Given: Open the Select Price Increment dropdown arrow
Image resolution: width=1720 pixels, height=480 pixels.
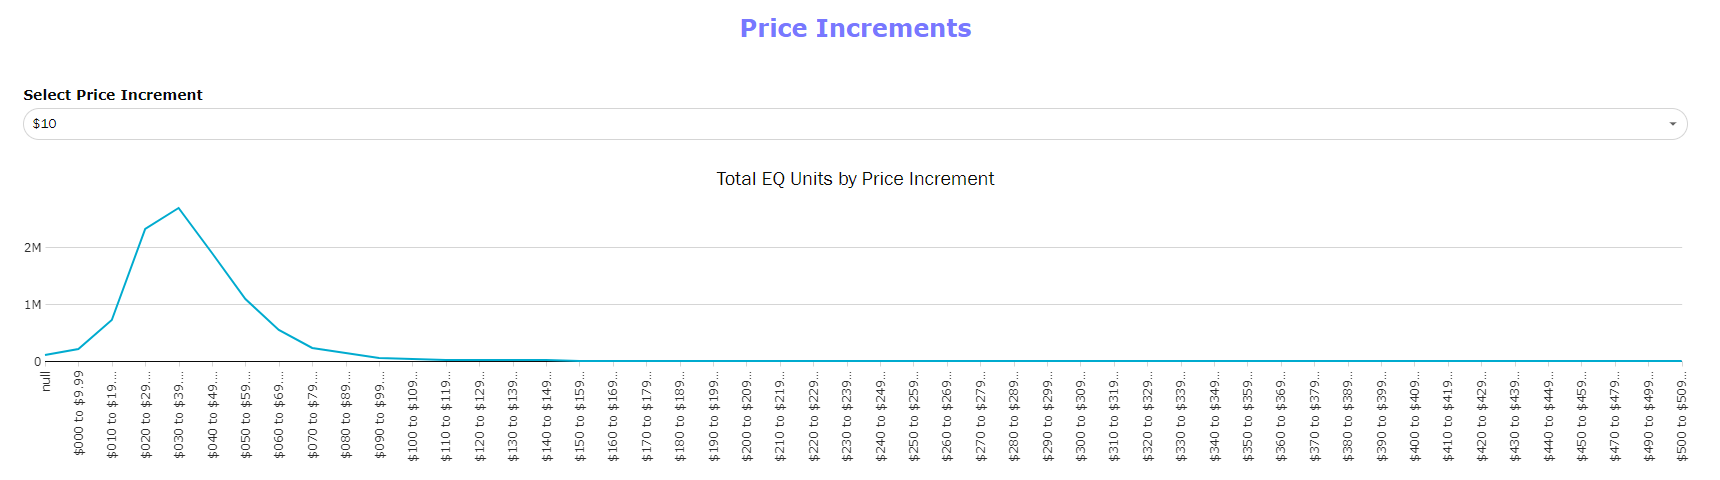Looking at the screenshot, I should (1672, 124).
